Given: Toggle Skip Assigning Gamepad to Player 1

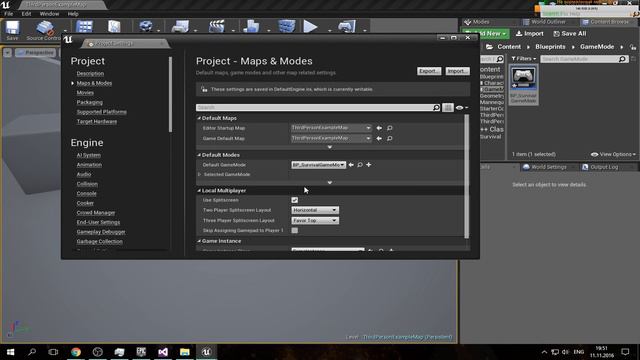Looking at the screenshot, I should (295, 231).
